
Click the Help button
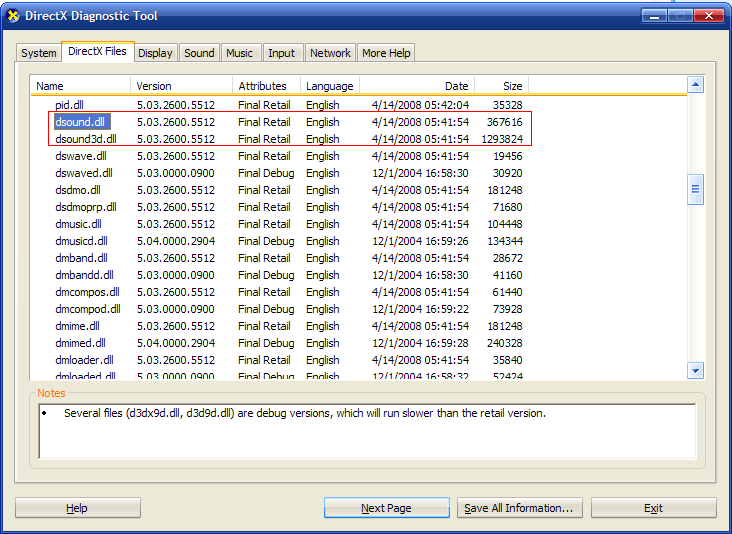point(77,508)
